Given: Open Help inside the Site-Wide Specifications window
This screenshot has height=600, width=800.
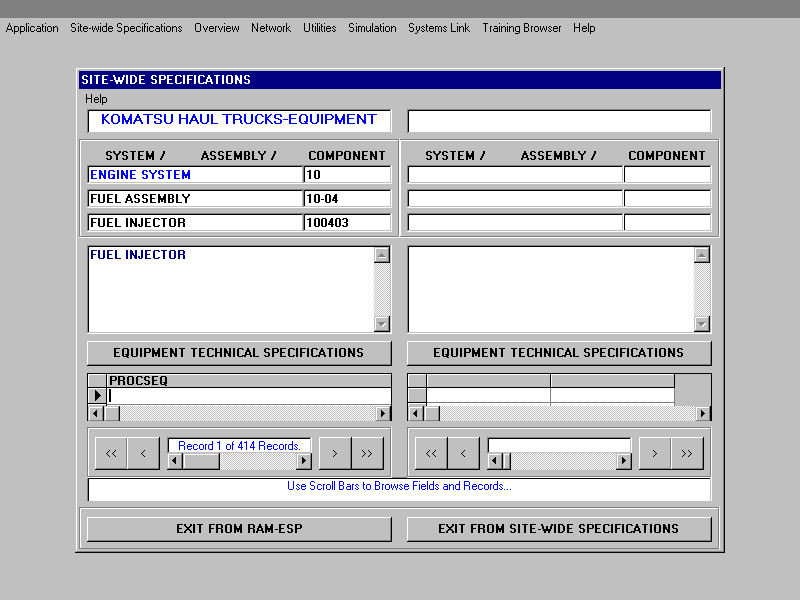Looking at the screenshot, I should pos(96,99).
